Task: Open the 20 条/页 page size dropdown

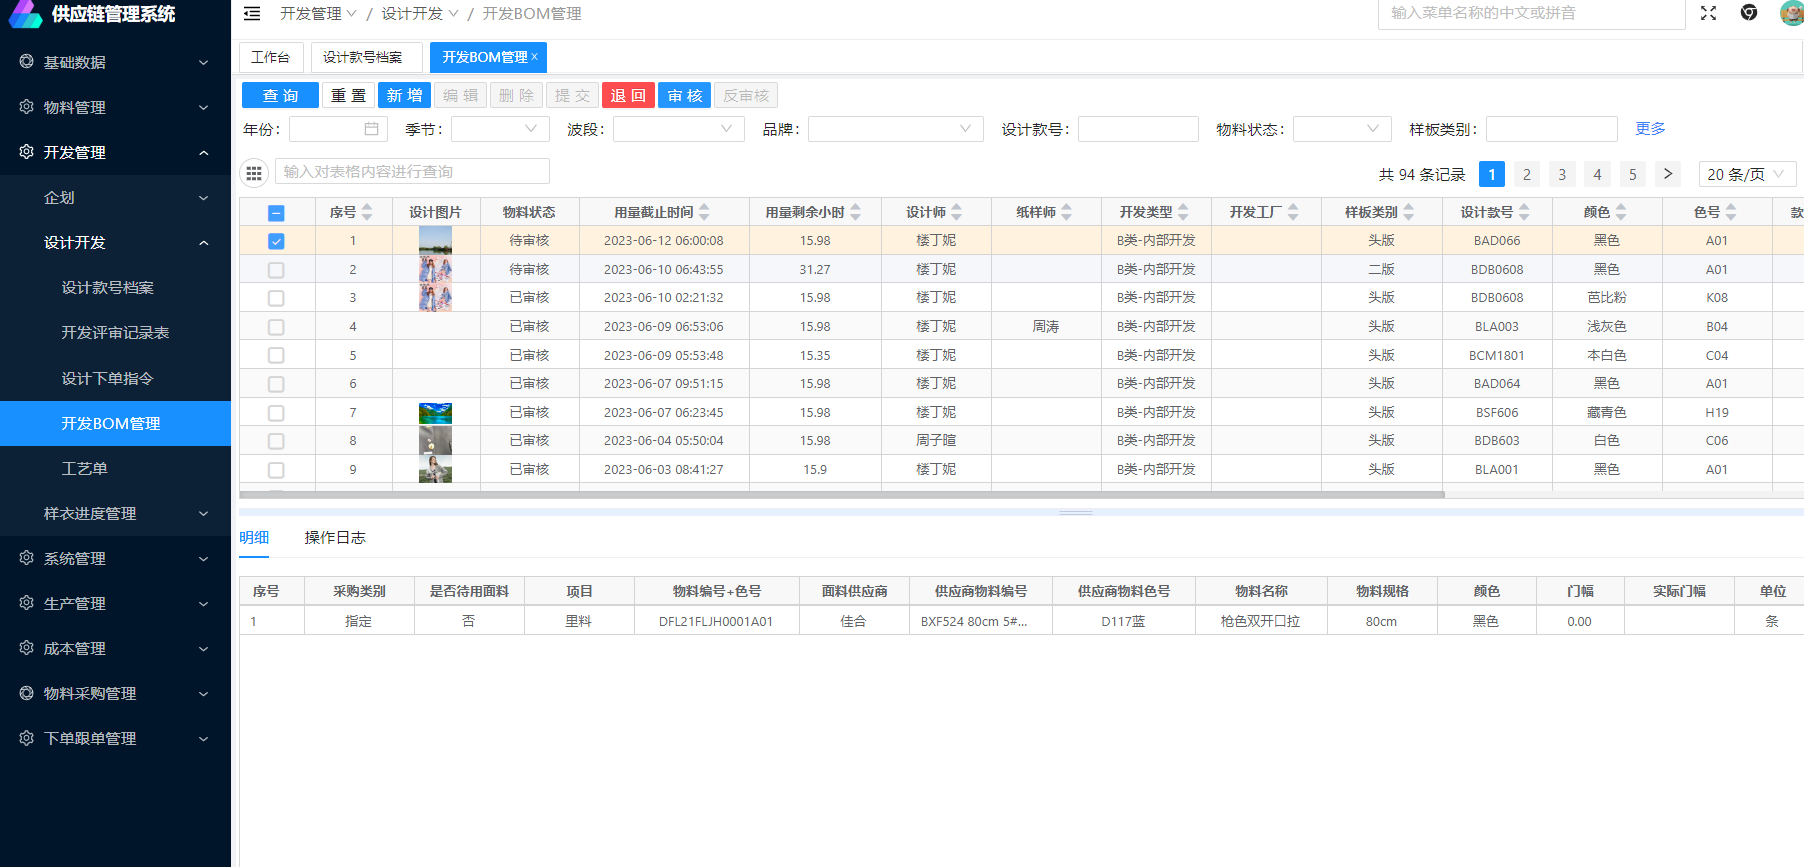Action: pos(1746,174)
